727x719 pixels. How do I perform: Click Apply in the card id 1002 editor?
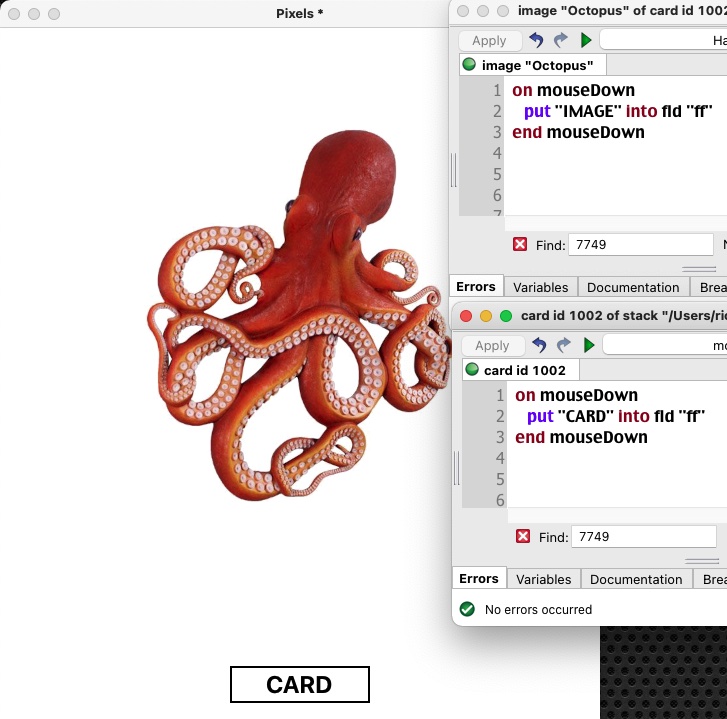[x=492, y=346]
